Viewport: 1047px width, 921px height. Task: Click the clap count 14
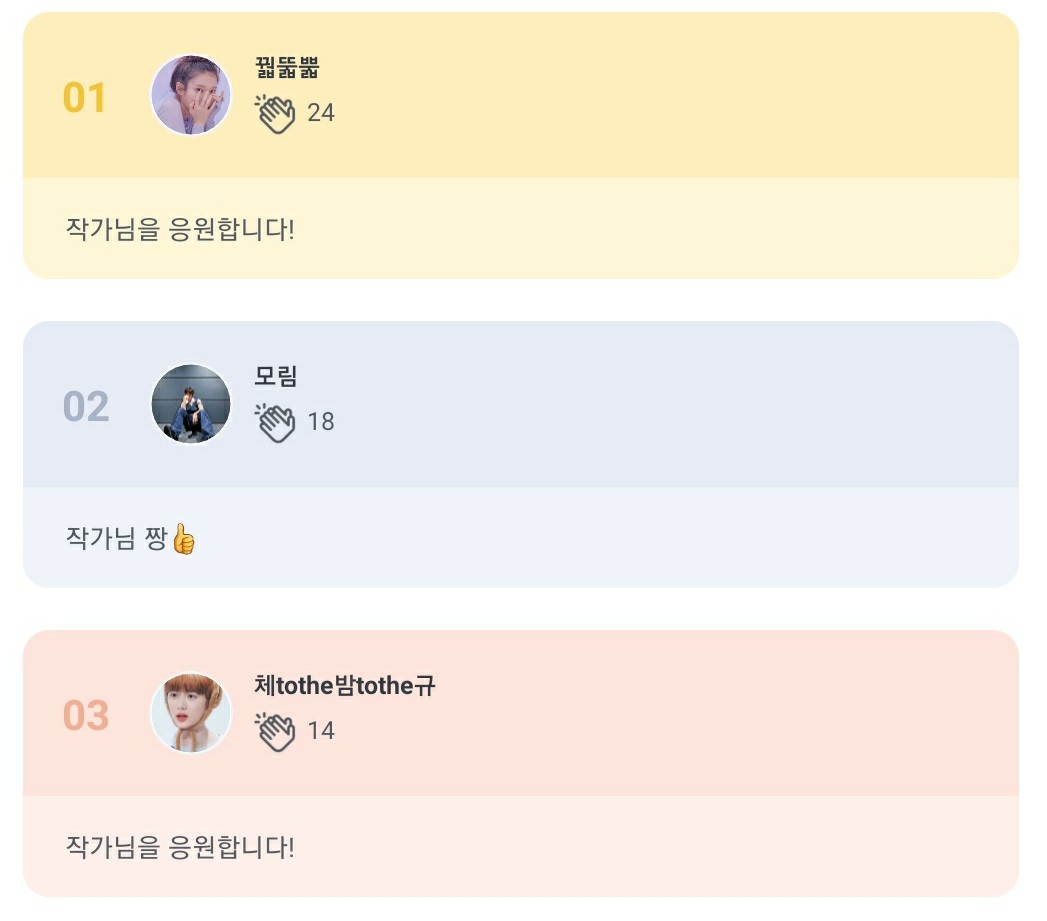click(x=321, y=731)
